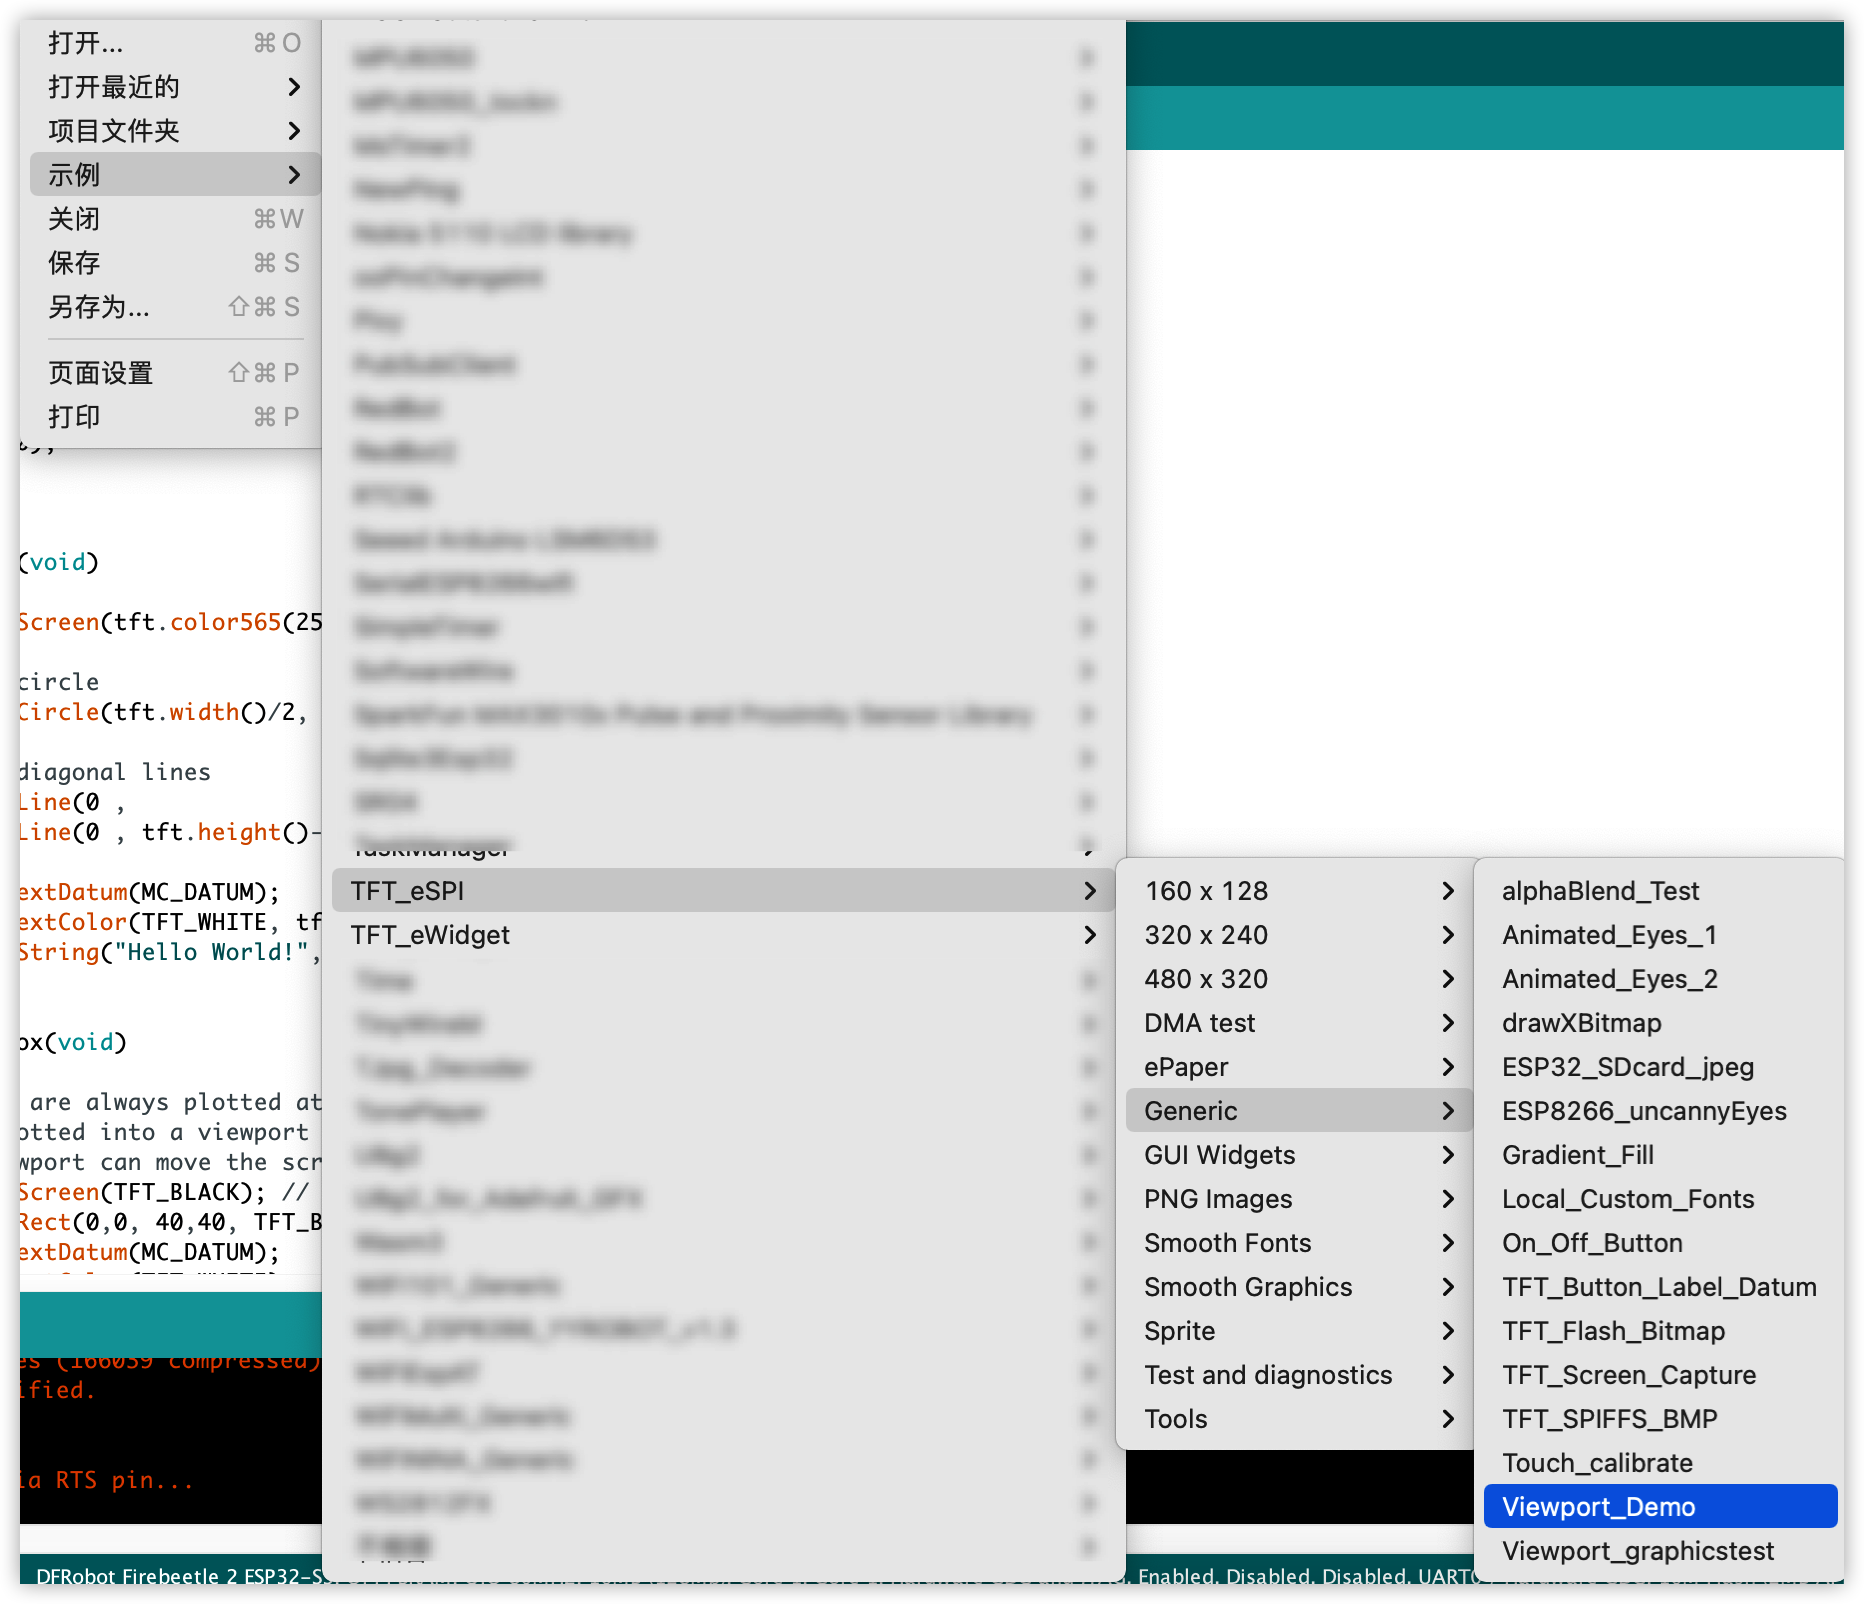
Task: Choose 另存为... menu item
Action: [x=175, y=307]
